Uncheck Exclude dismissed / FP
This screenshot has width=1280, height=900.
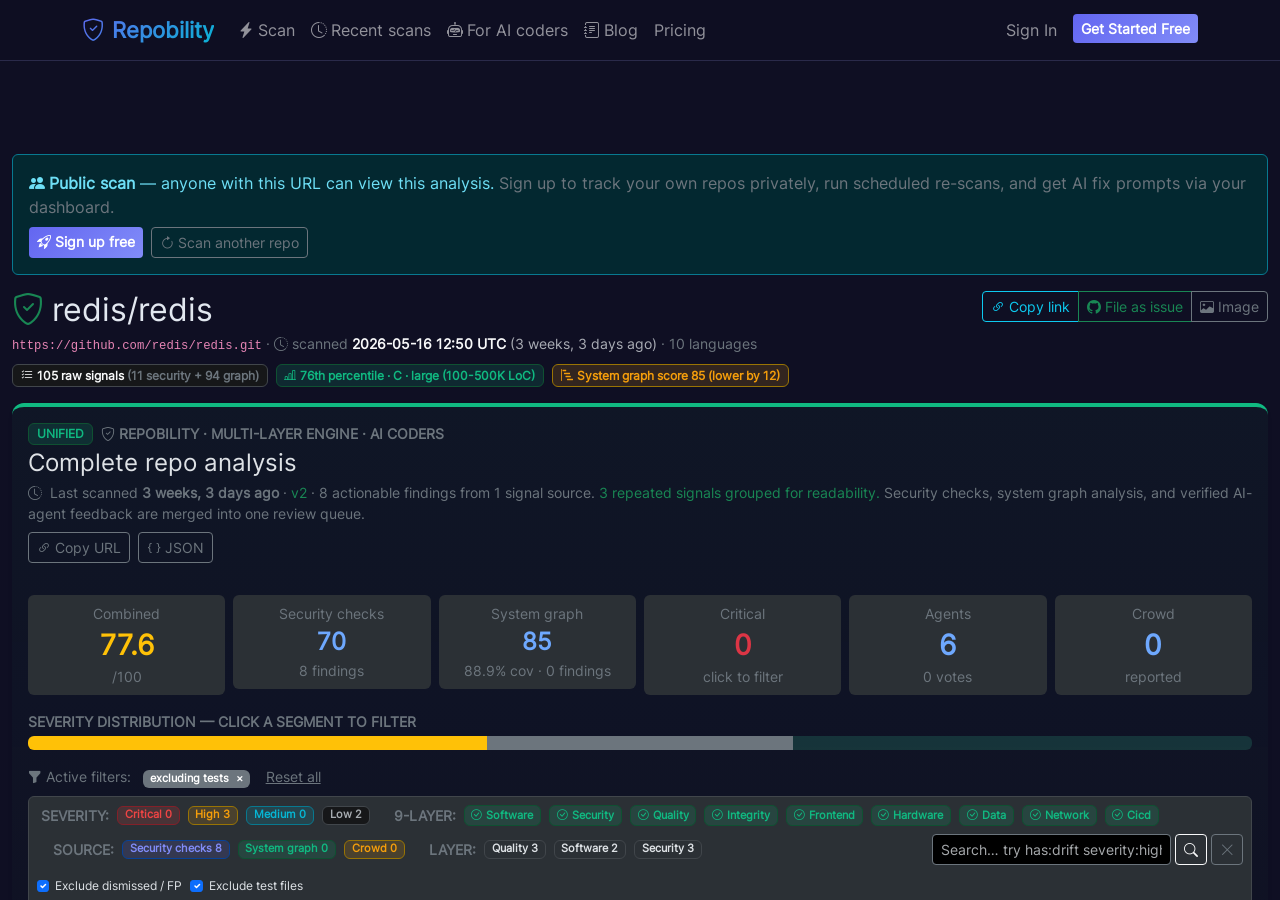coord(43,886)
